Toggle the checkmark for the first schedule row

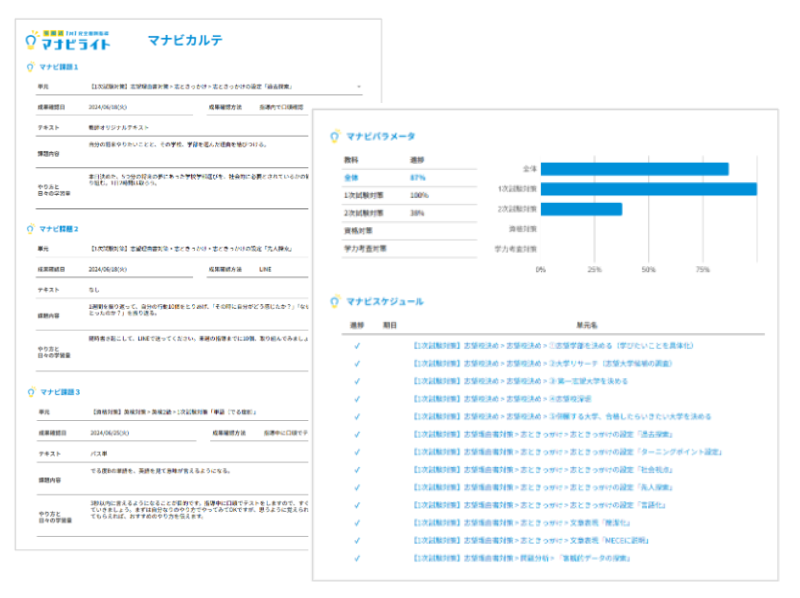pyautogui.click(x=357, y=346)
